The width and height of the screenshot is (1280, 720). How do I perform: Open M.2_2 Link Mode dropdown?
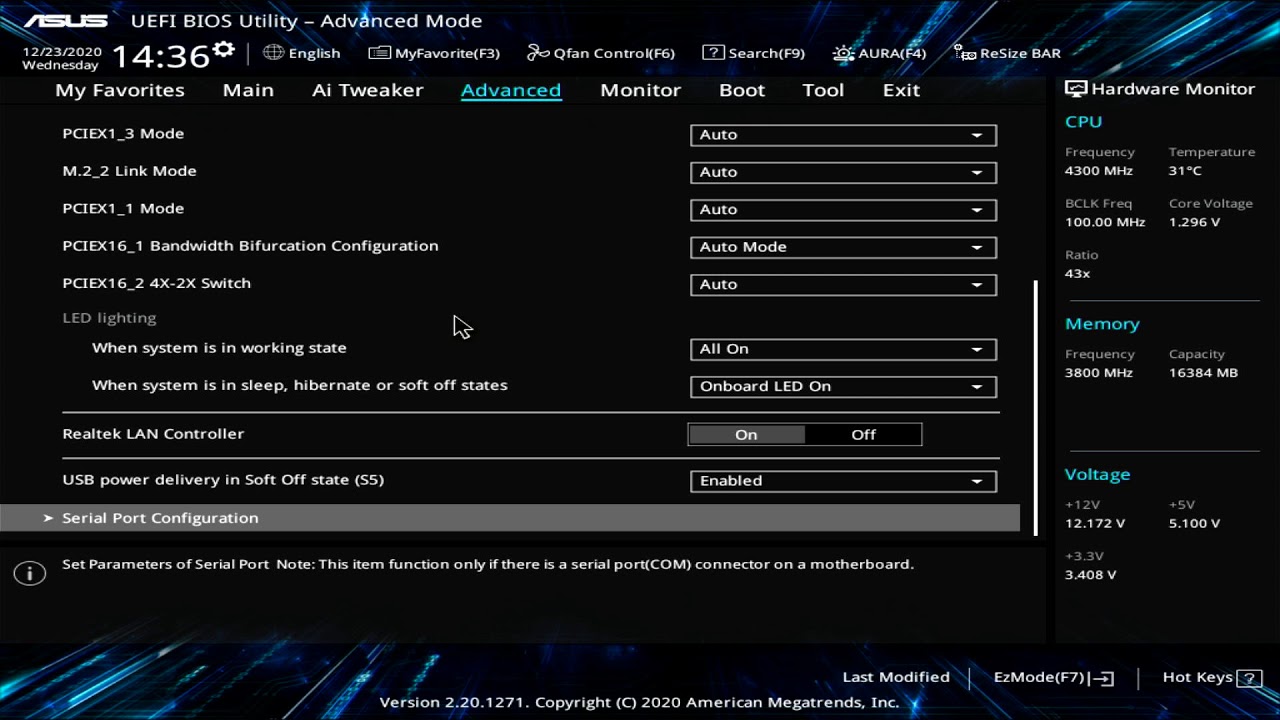point(843,172)
